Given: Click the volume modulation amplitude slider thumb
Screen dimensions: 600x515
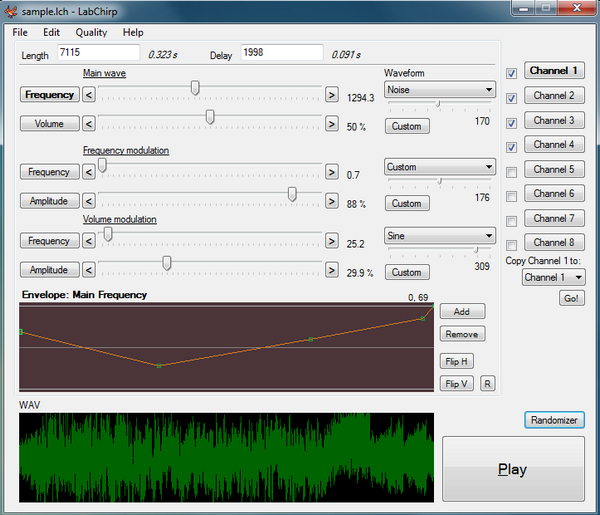Looking at the screenshot, I should coord(166,263).
